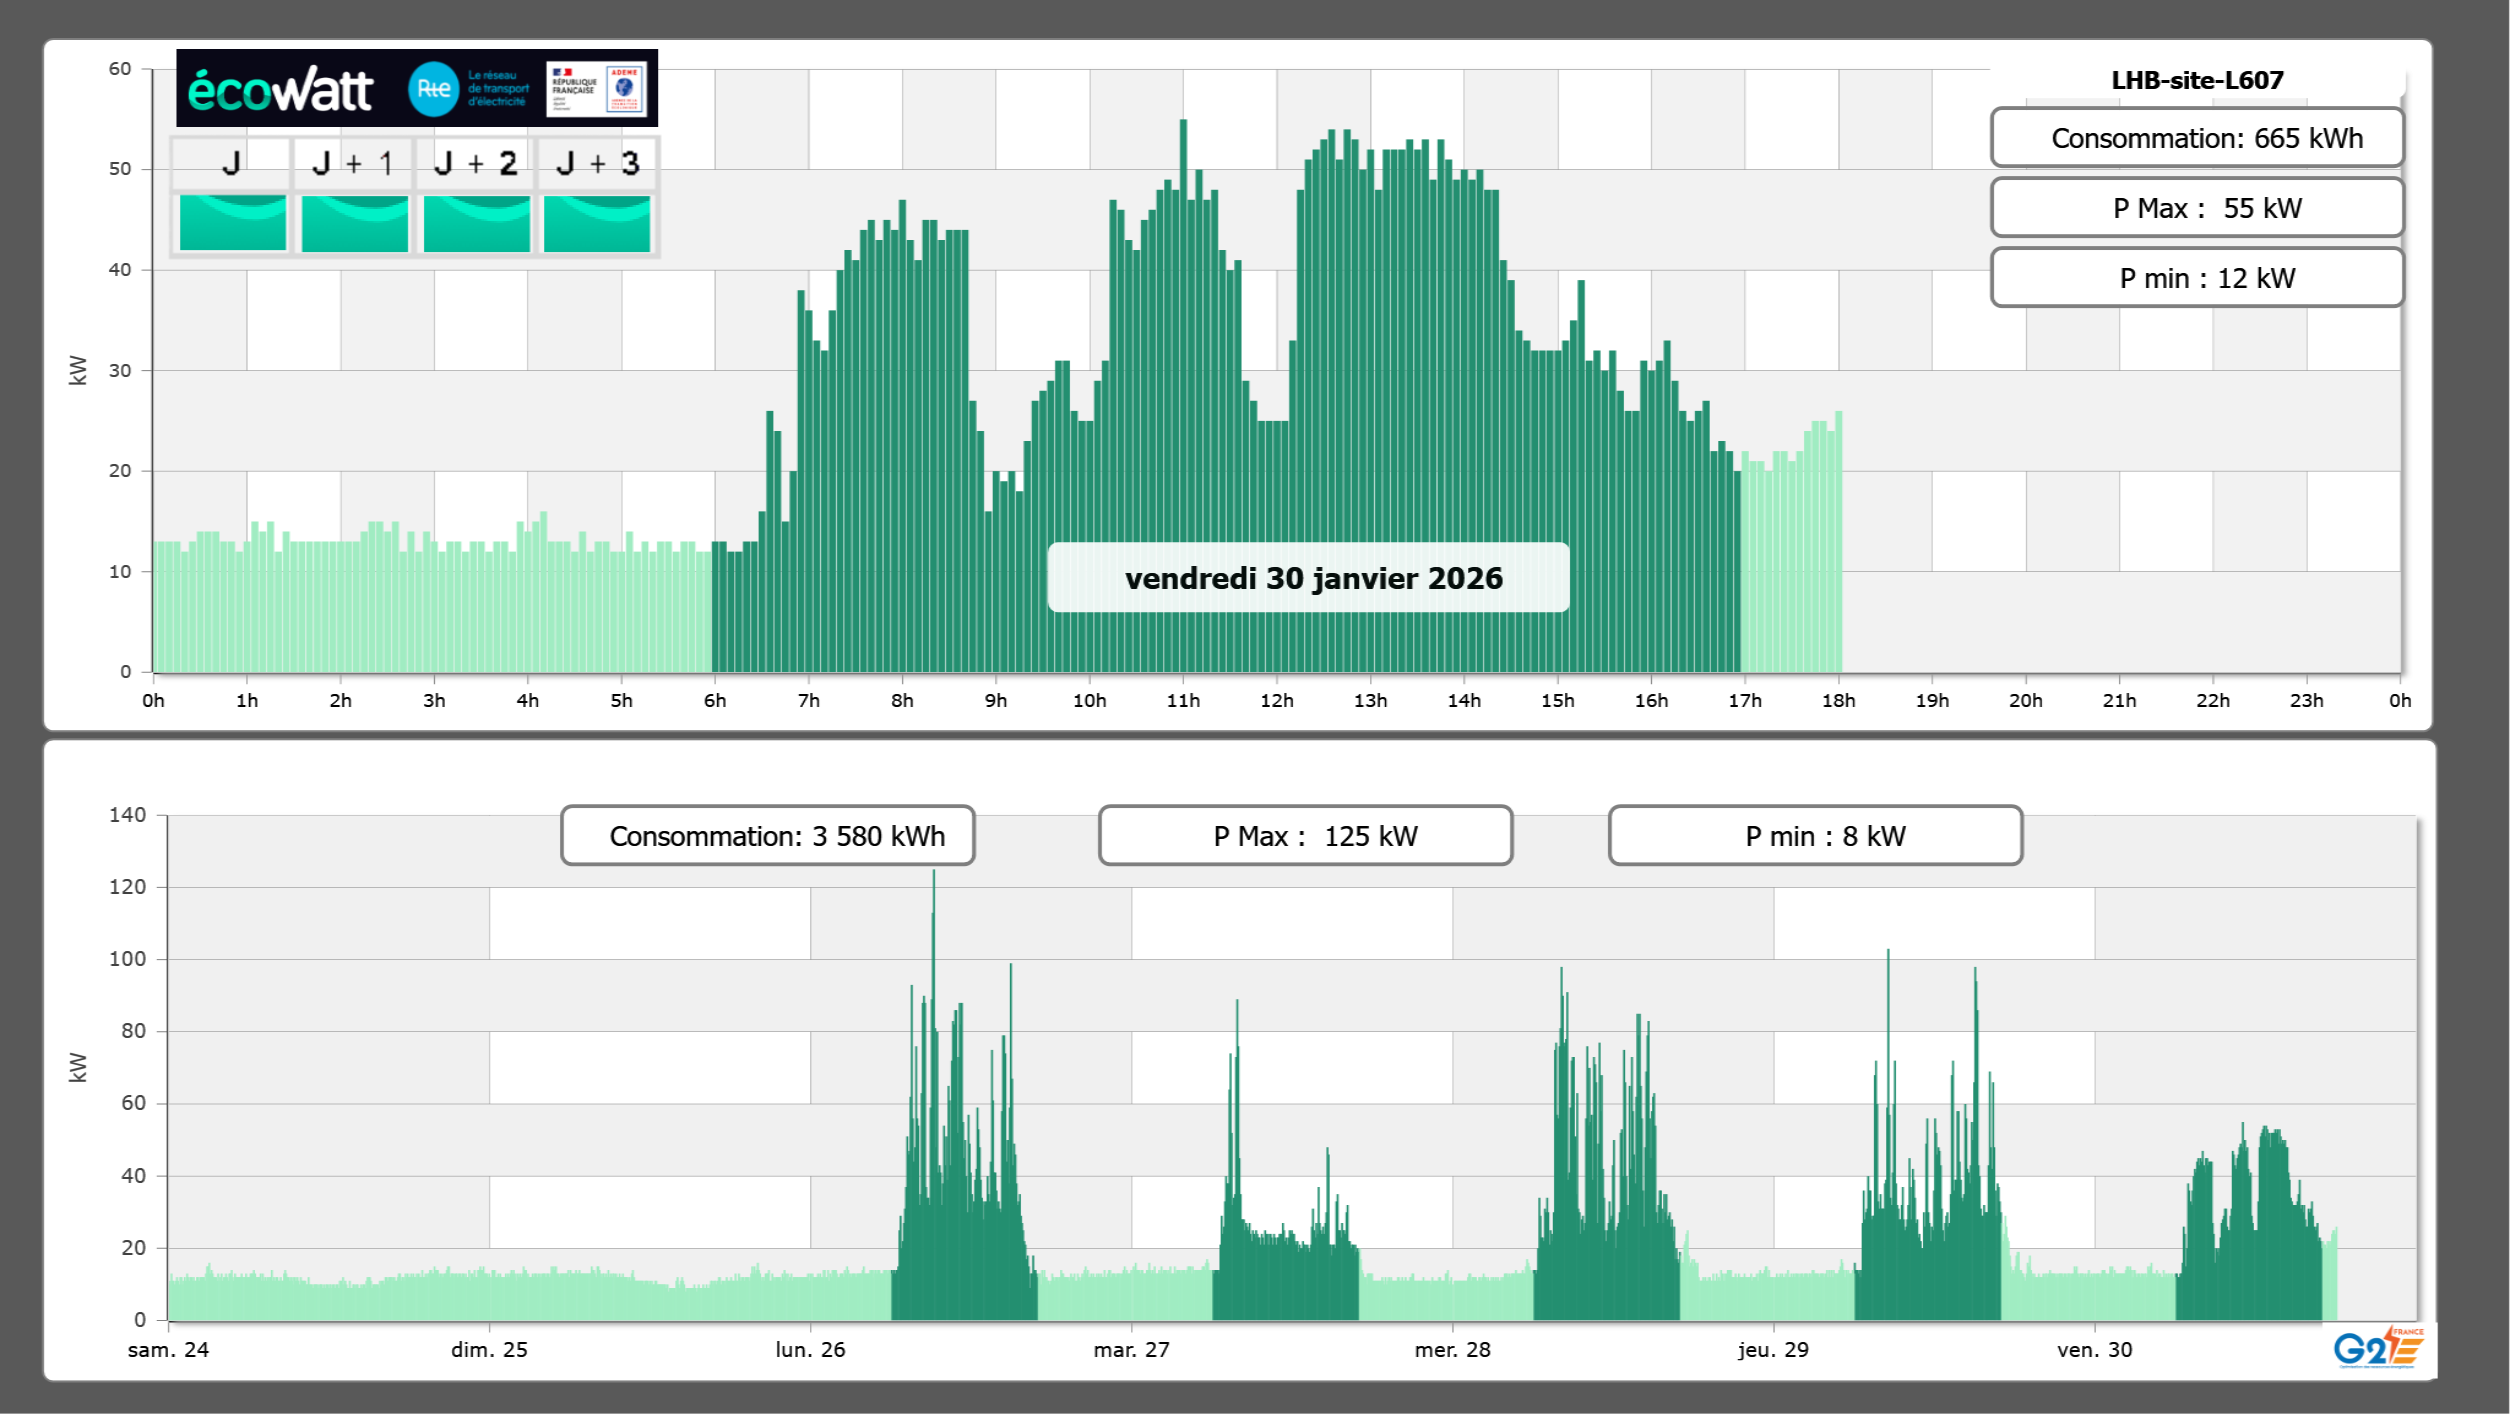Click the République Française ADEME logo

597,89
